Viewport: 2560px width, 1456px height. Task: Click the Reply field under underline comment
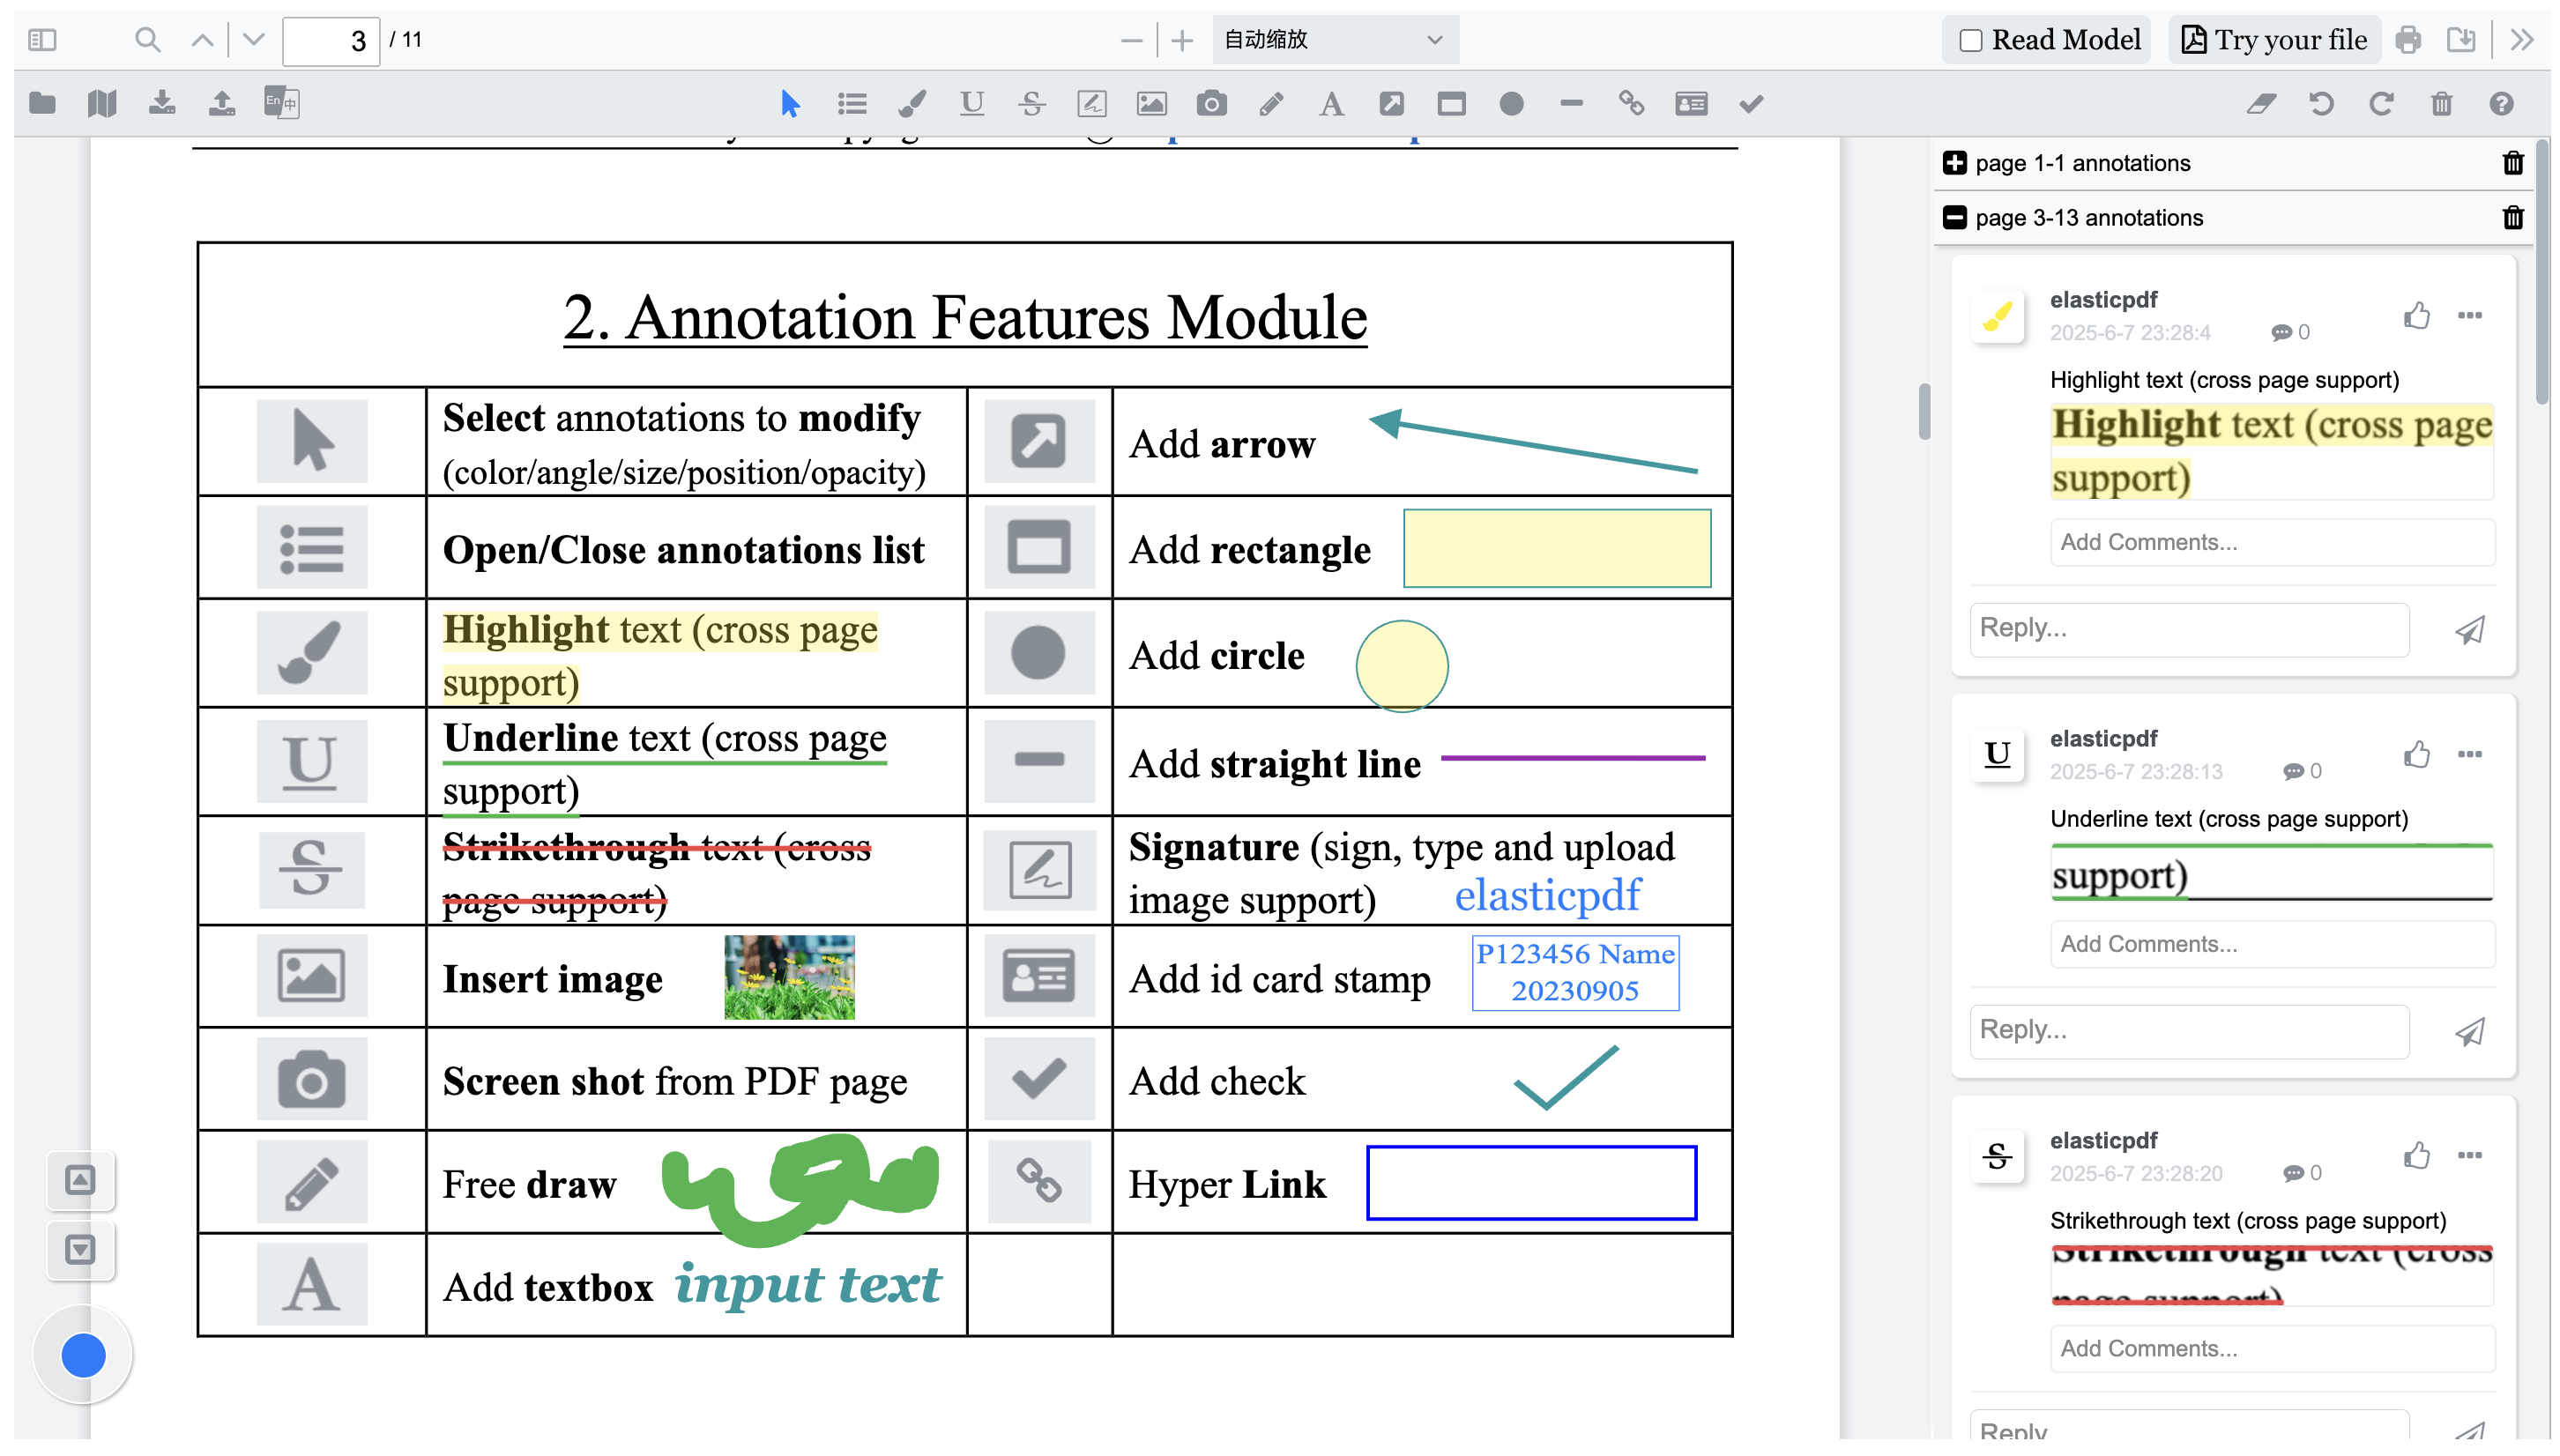coord(2190,1031)
